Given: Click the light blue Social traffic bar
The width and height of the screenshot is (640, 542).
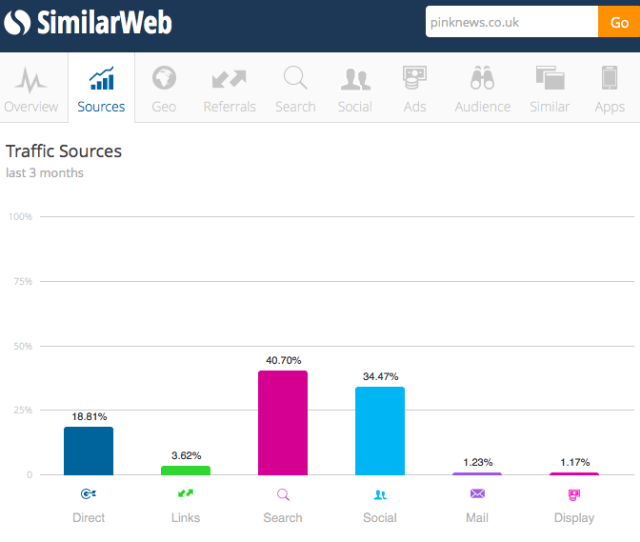Looking at the screenshot, I should tap(380, 430).
